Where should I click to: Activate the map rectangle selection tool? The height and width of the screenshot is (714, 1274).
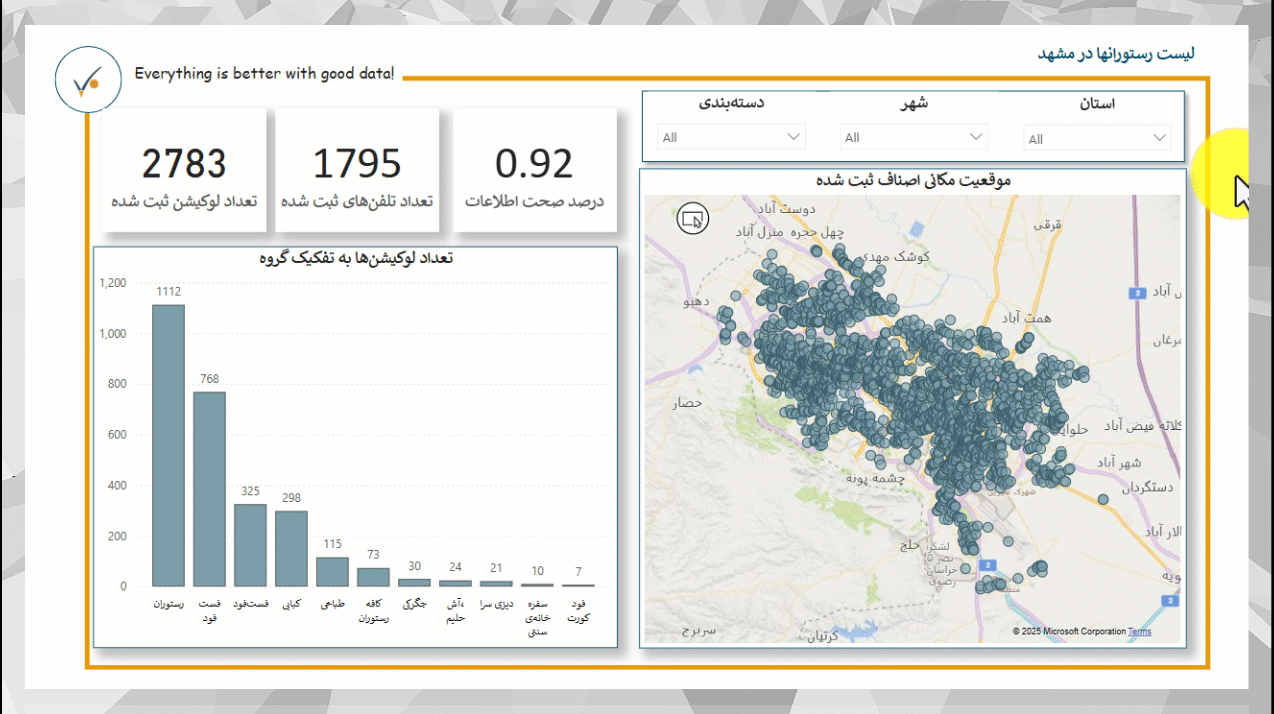pos(692,218)
